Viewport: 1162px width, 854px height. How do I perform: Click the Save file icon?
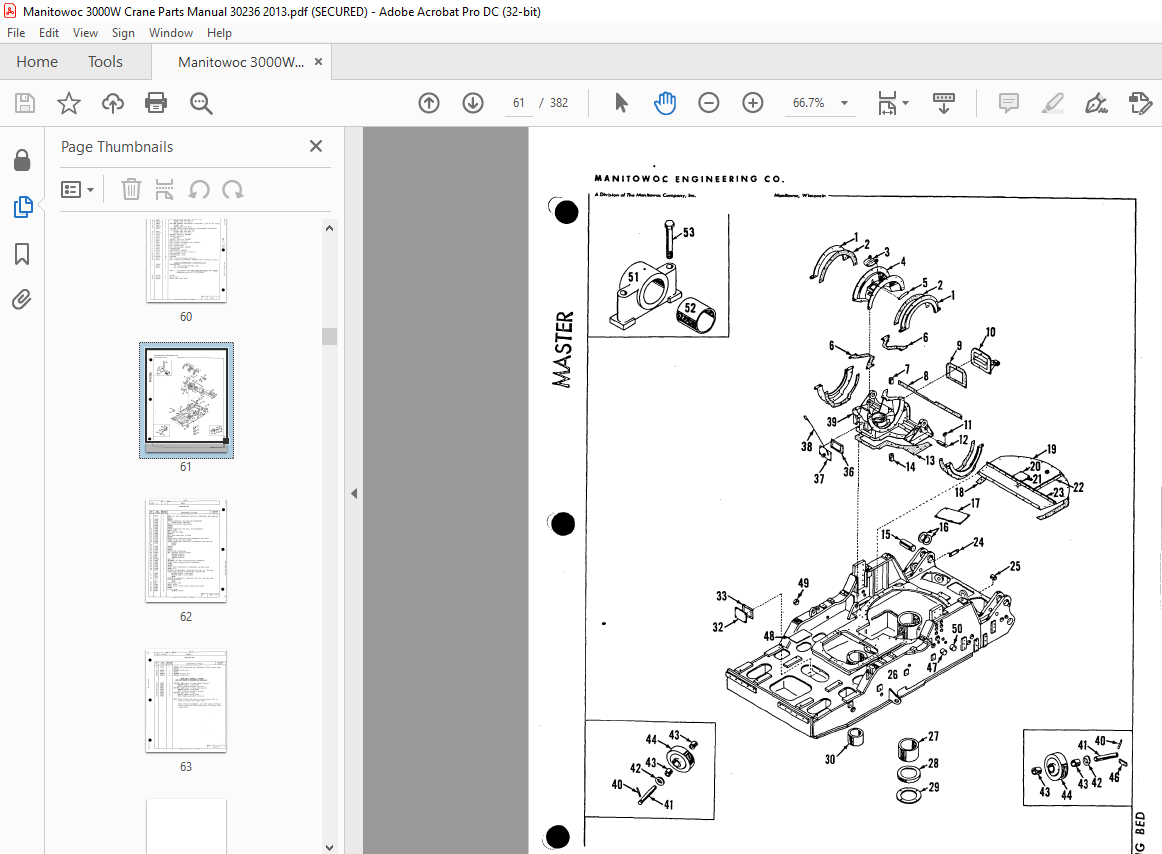click(24, 103)
